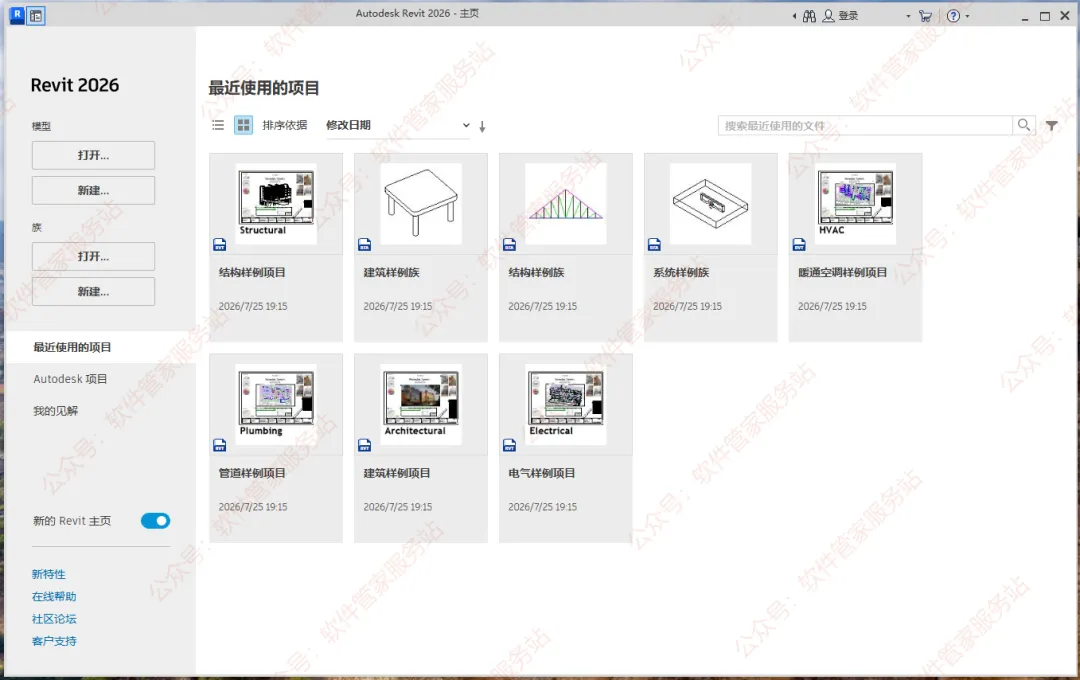Screen dimensions: 1080x680
Task: Open HVAC sample project thumbnail
Action: tap(855, 203)
